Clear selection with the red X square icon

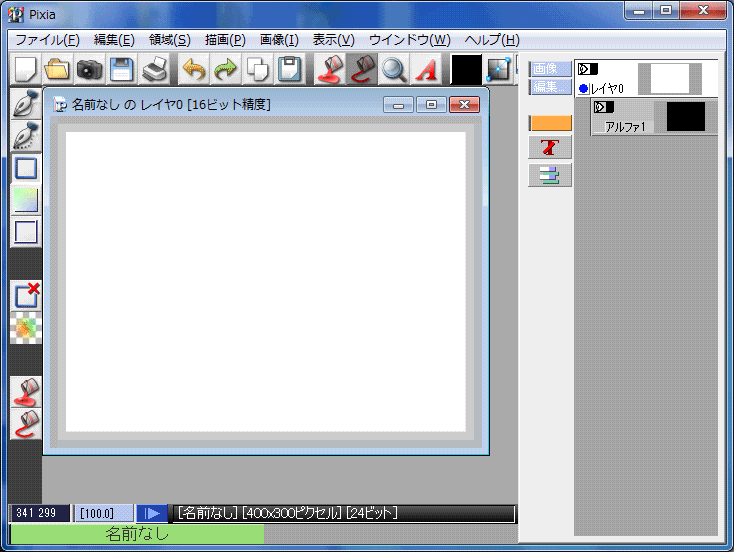[x=26, y=295]
